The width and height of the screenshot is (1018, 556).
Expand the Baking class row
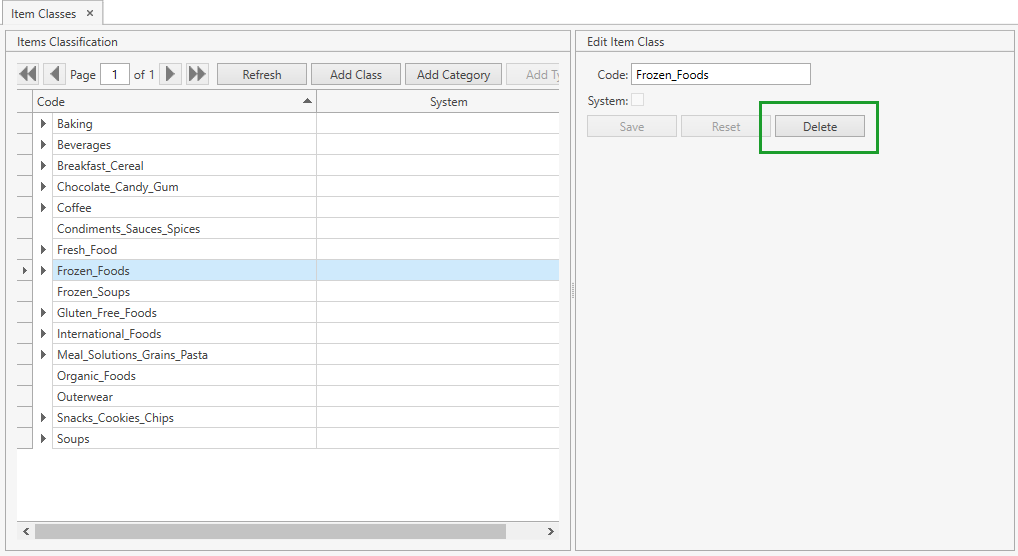[43, 124]
